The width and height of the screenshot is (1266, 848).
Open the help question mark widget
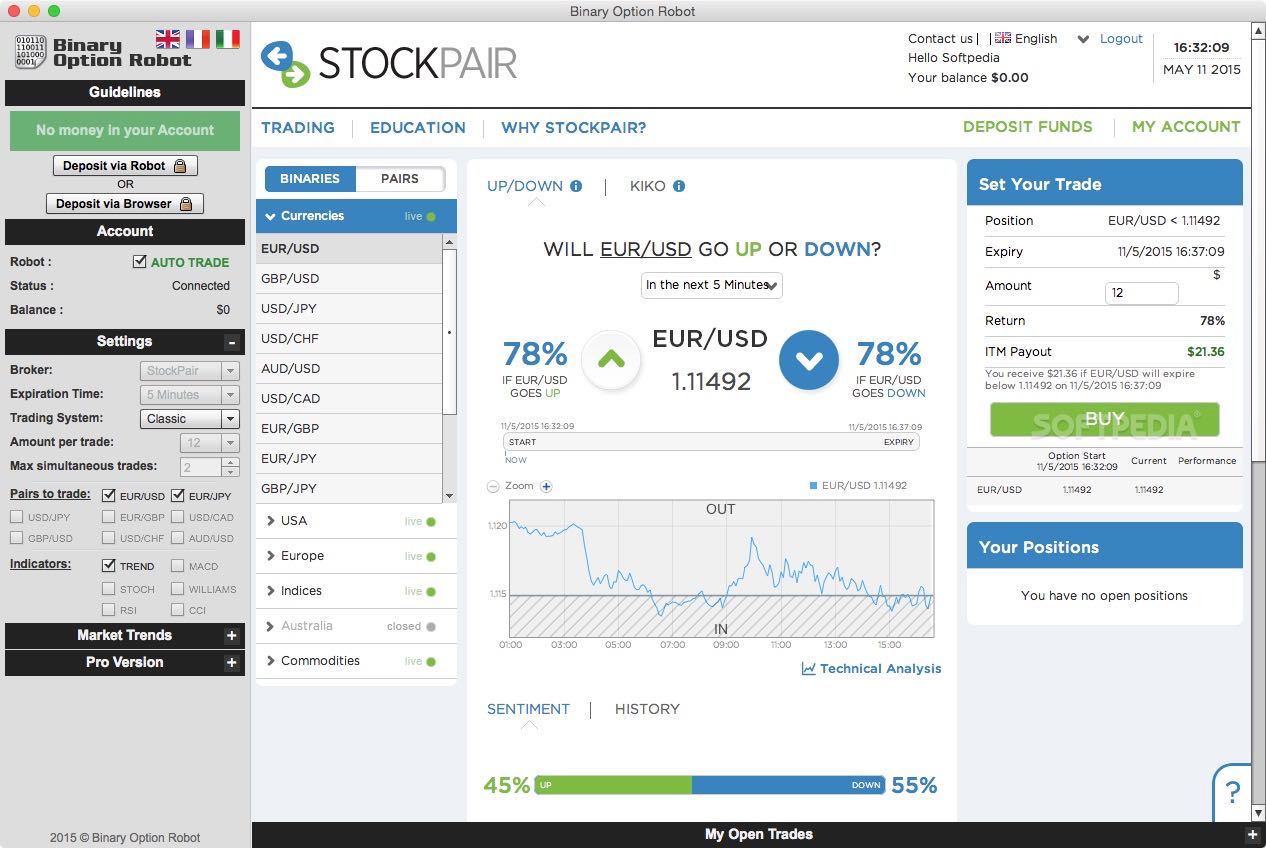tap(1232, 792)
